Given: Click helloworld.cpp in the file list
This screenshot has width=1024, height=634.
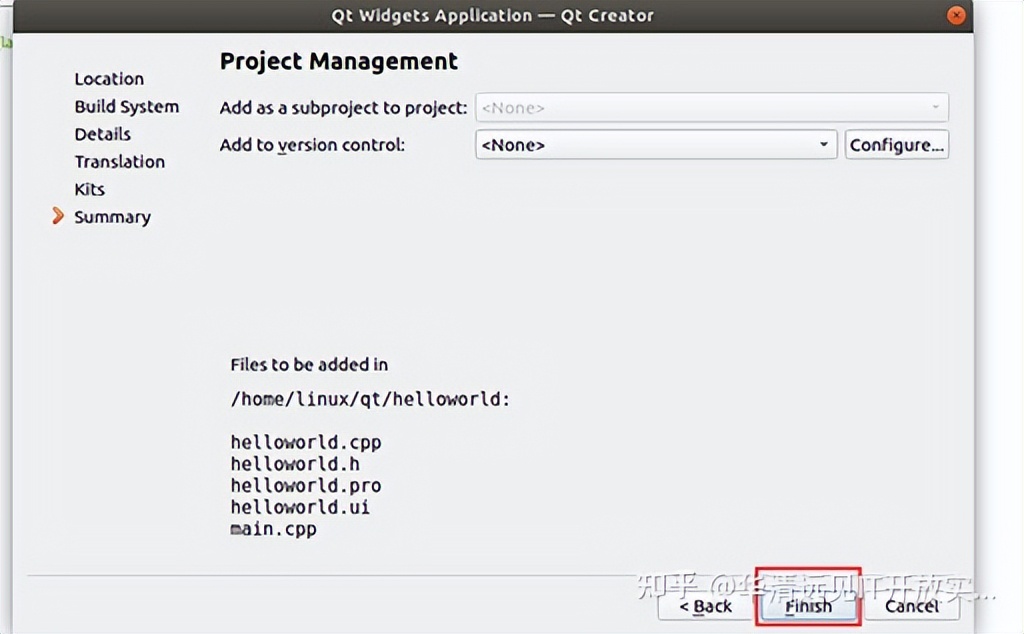Looking at the screenshot, I should coord(305,442).
